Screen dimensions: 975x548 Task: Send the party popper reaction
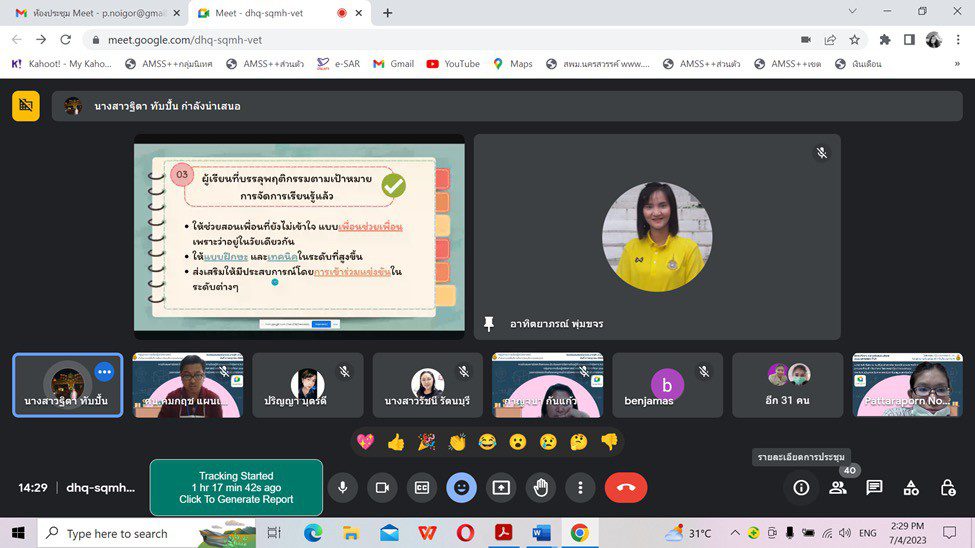pyautogui.click(x=427, y=442)
